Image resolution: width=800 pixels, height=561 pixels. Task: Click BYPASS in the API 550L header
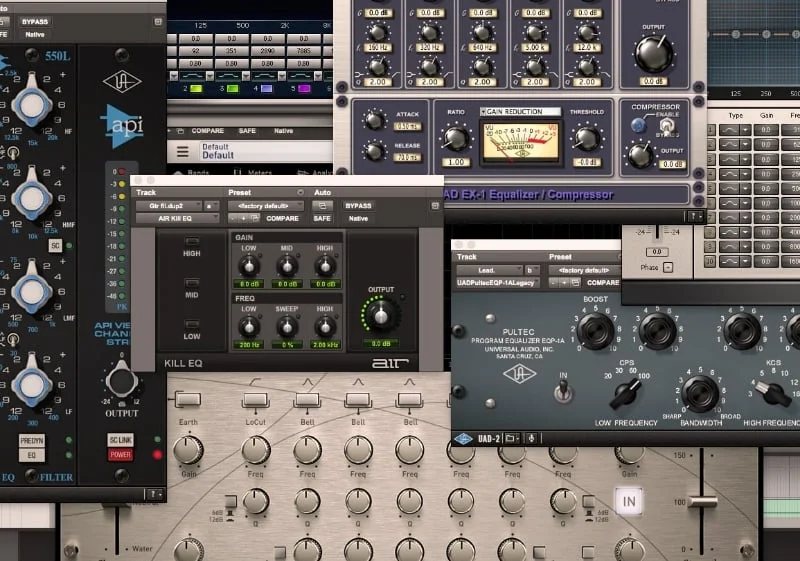[35, 21]
